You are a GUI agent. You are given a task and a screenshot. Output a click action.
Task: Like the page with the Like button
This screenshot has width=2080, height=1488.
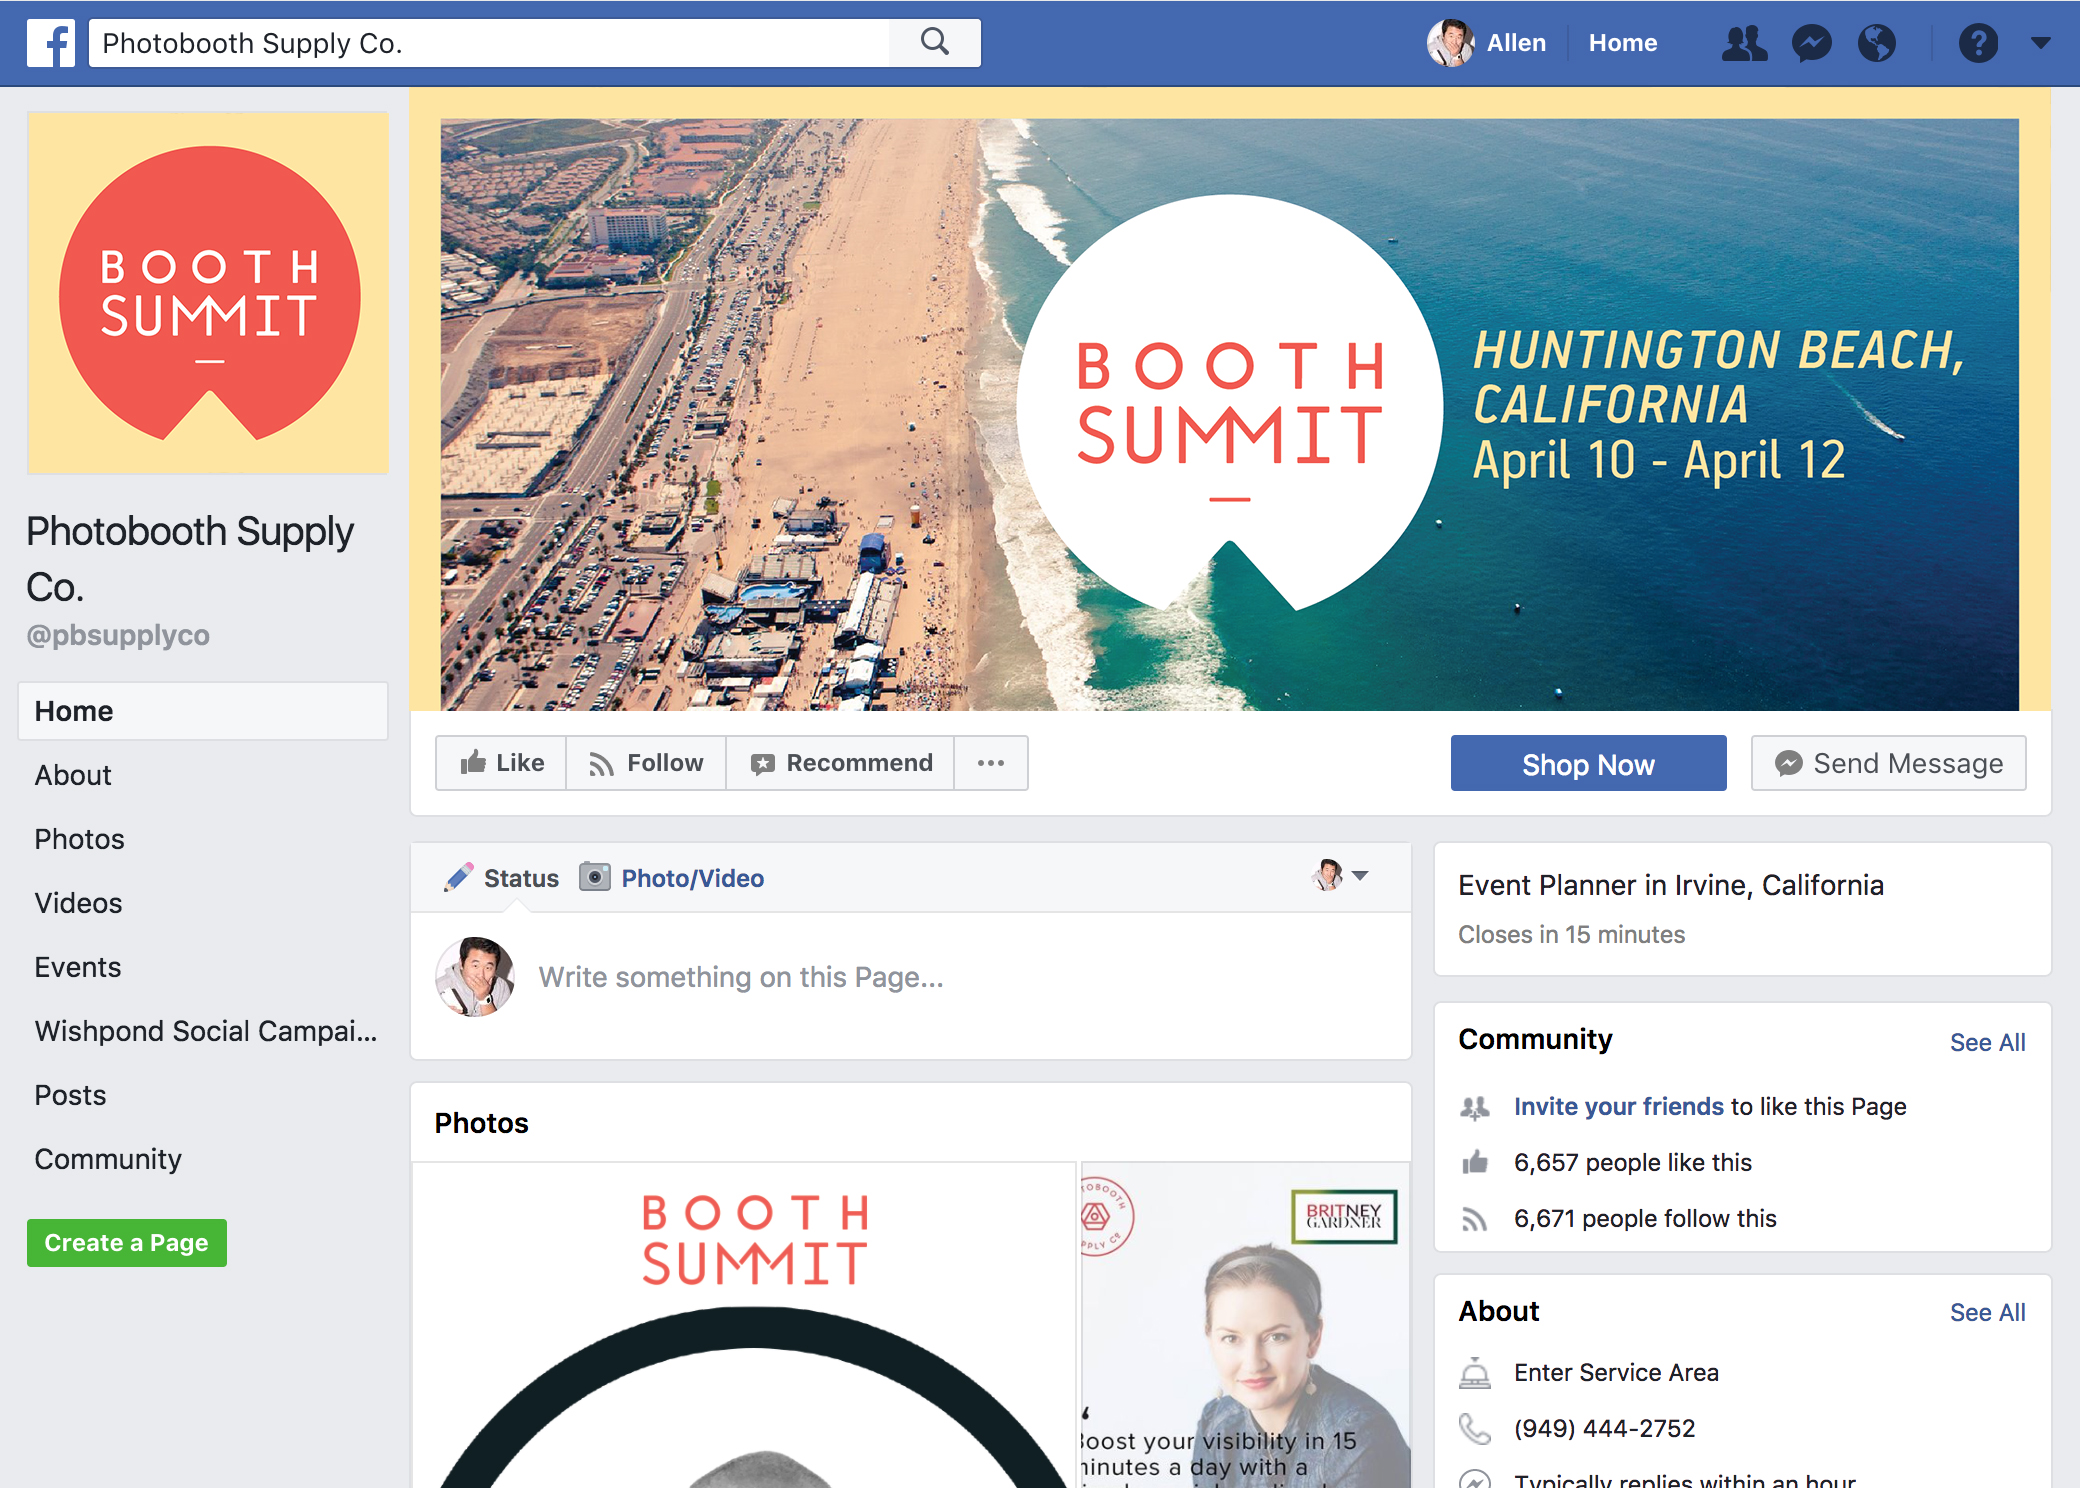tap(502, 763)
